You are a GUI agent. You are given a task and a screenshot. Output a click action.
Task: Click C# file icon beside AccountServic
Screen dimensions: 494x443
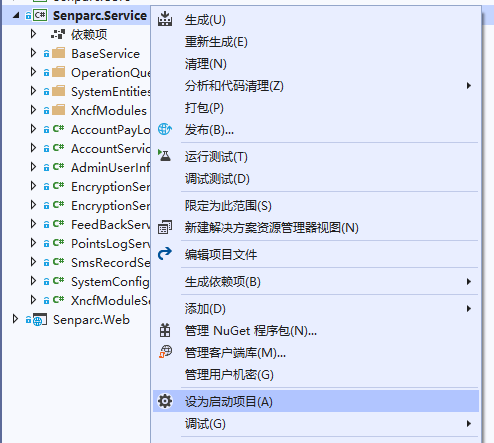[59, 148]
